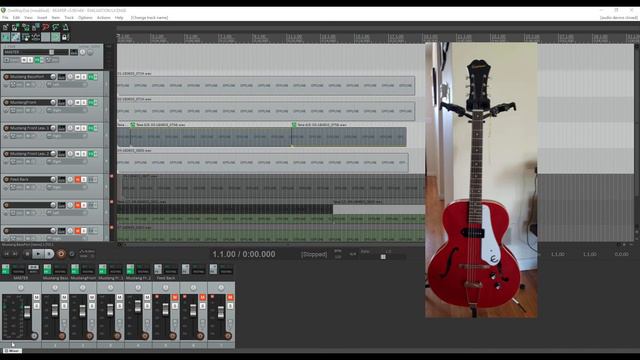
Task: Open input dropdown on Mustang BassPort track
Action: click(x=67, y=85)
